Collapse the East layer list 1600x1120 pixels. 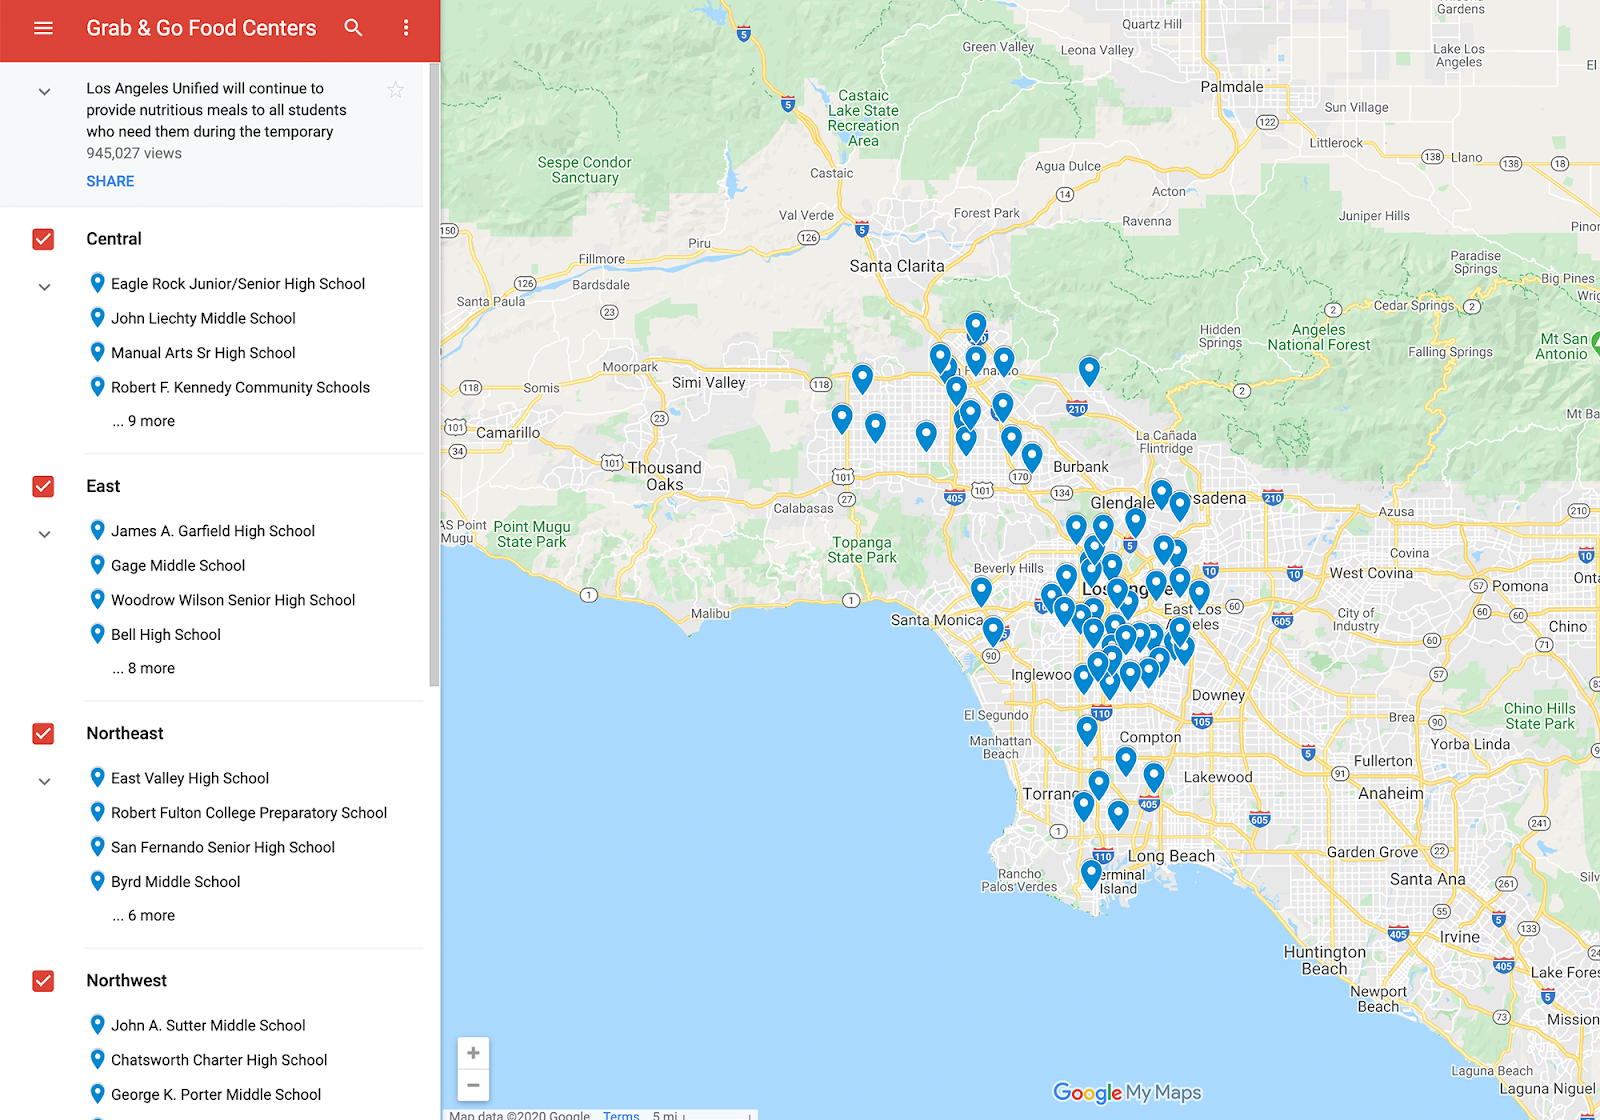click(x=44, y=534)
